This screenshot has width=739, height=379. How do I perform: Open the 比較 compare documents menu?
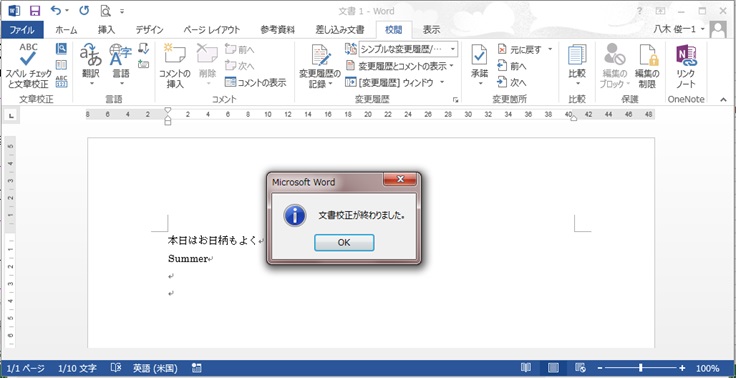[577, 66]
